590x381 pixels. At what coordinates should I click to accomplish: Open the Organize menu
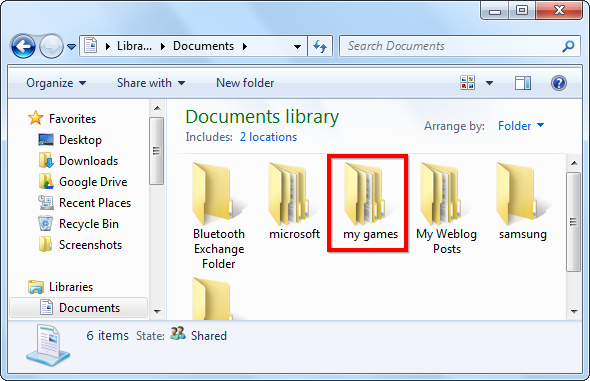pos(56,83)
